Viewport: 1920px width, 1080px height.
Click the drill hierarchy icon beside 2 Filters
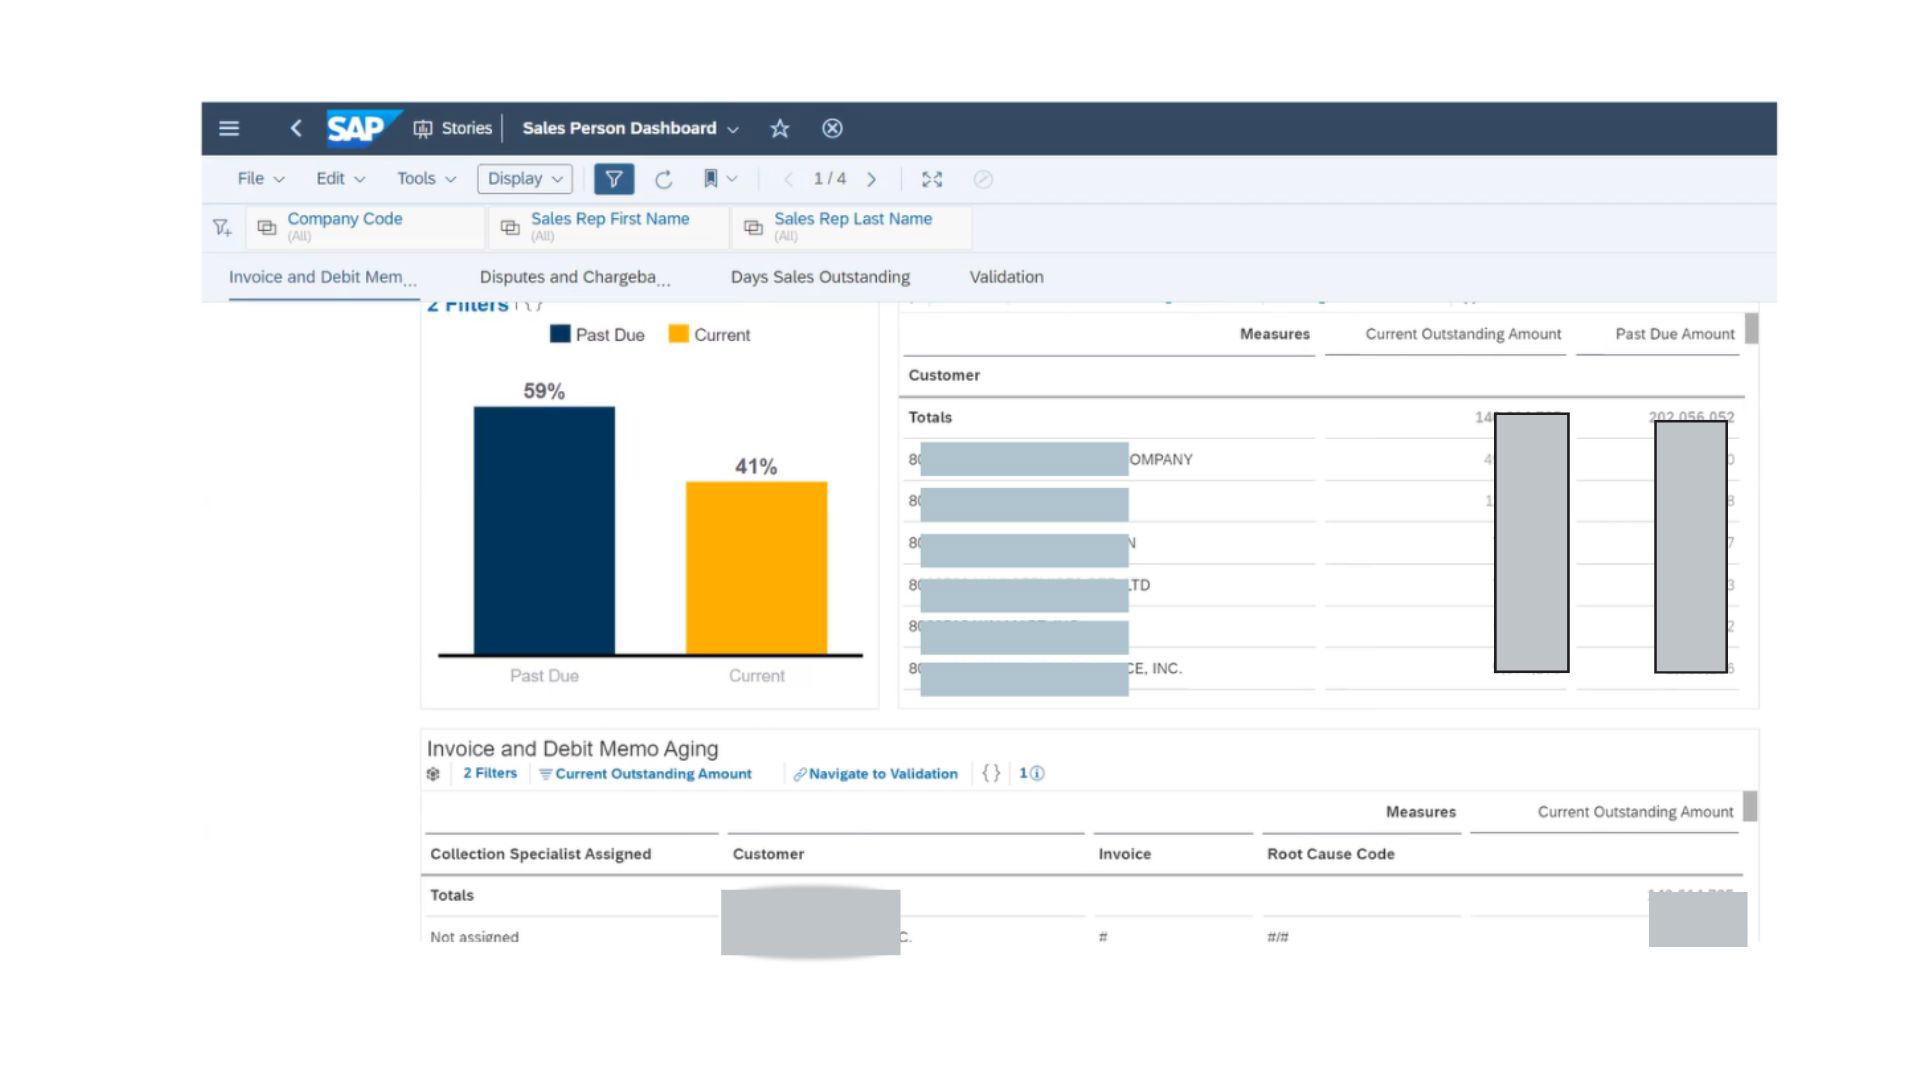pos(433,774)
